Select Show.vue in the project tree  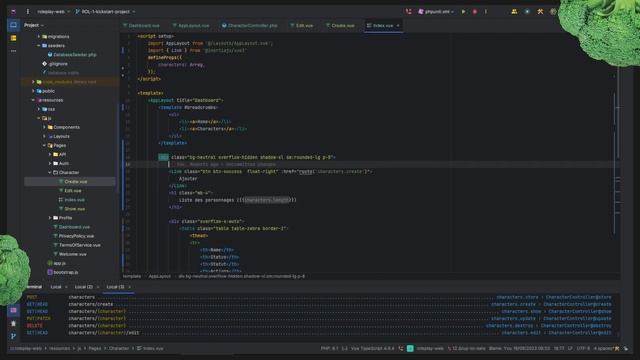point(72,209)
